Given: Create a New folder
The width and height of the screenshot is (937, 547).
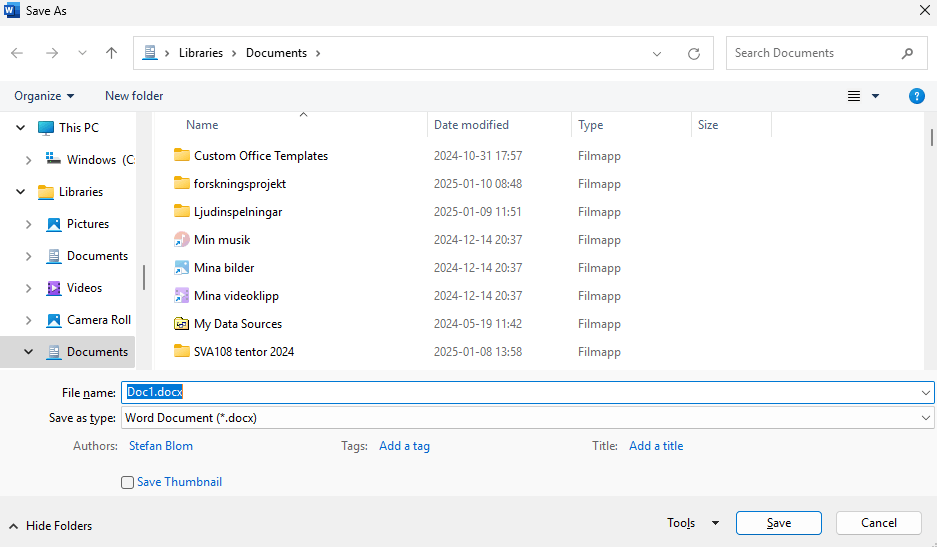Looking at the screenshot, I should 134,96.
